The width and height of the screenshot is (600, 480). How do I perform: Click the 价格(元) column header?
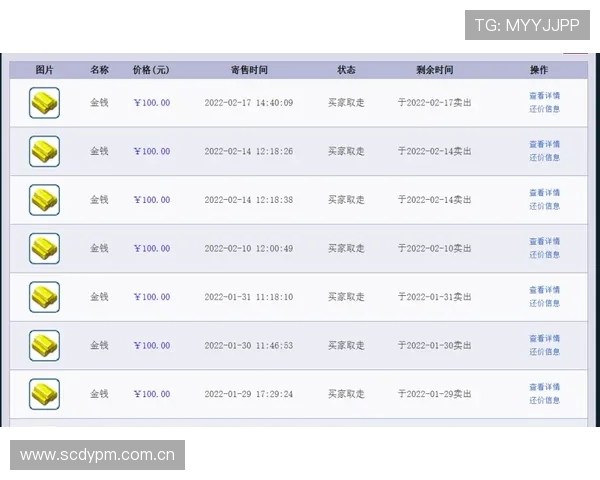(x=151, y=70)
